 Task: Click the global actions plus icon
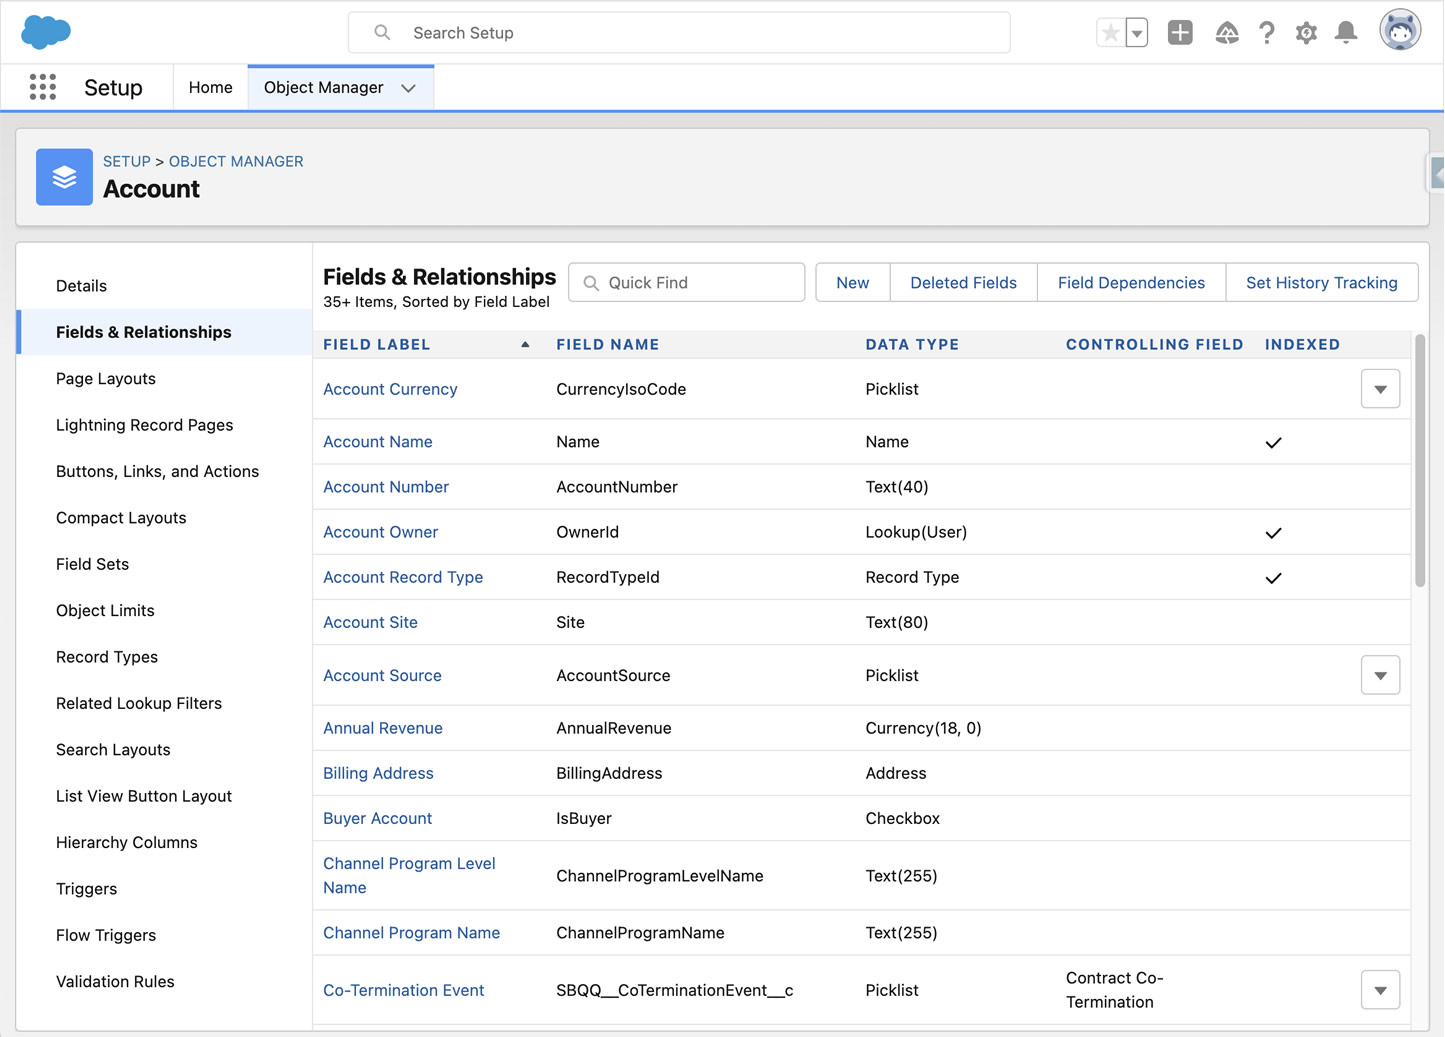click(x=1180, y=33)
